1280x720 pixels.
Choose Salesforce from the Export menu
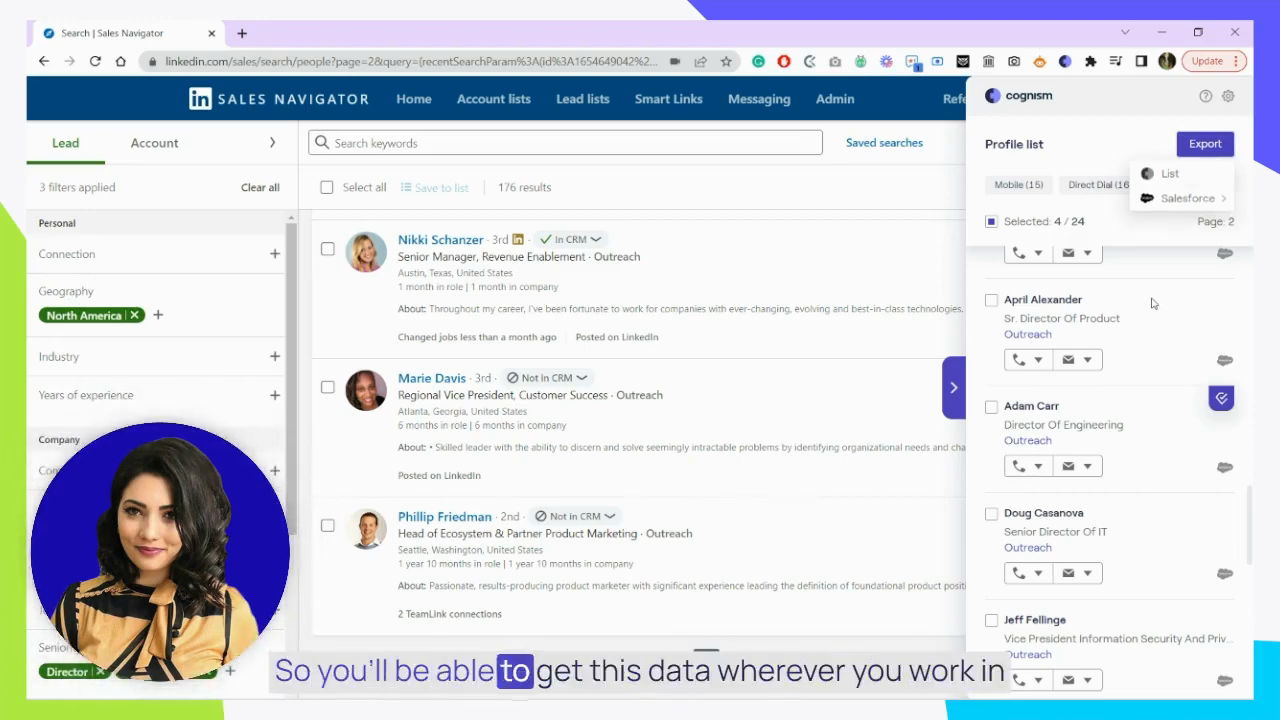[1183, 198]
